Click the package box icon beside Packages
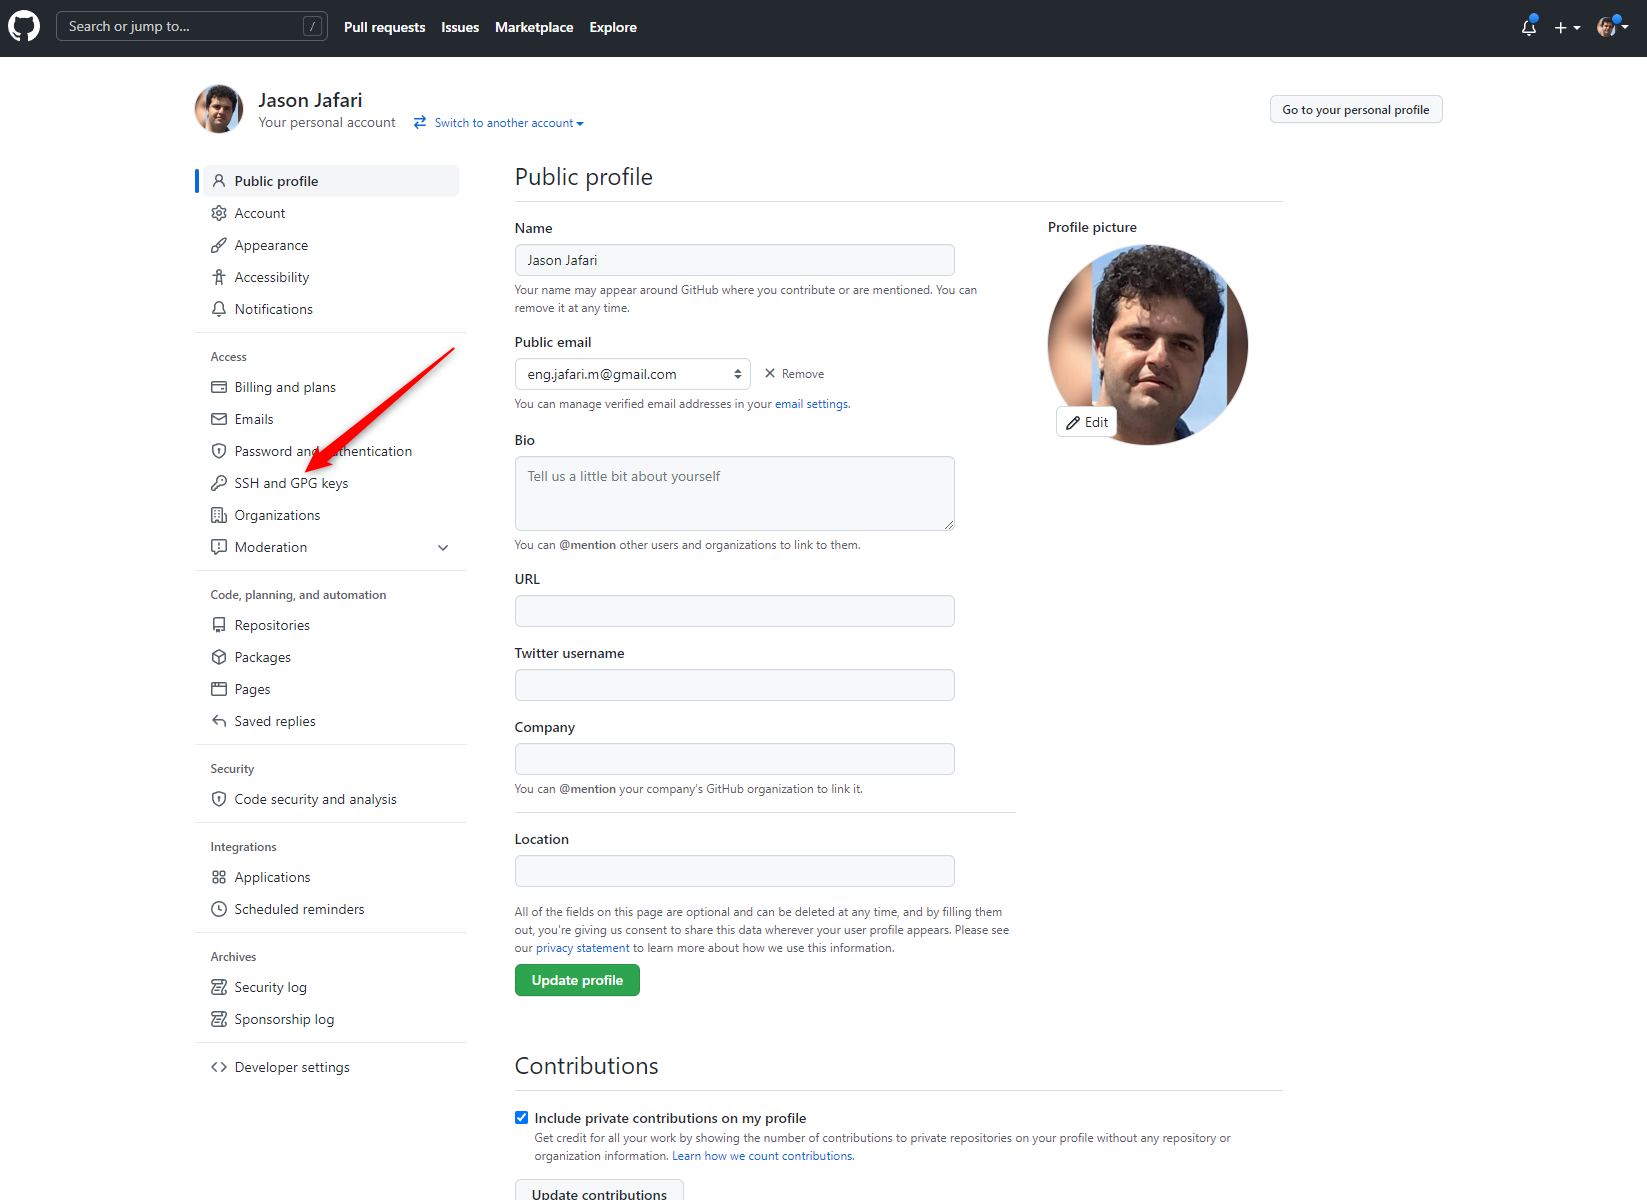Viewport: 1647px width, 1200px height. click(x=219, y=657)
